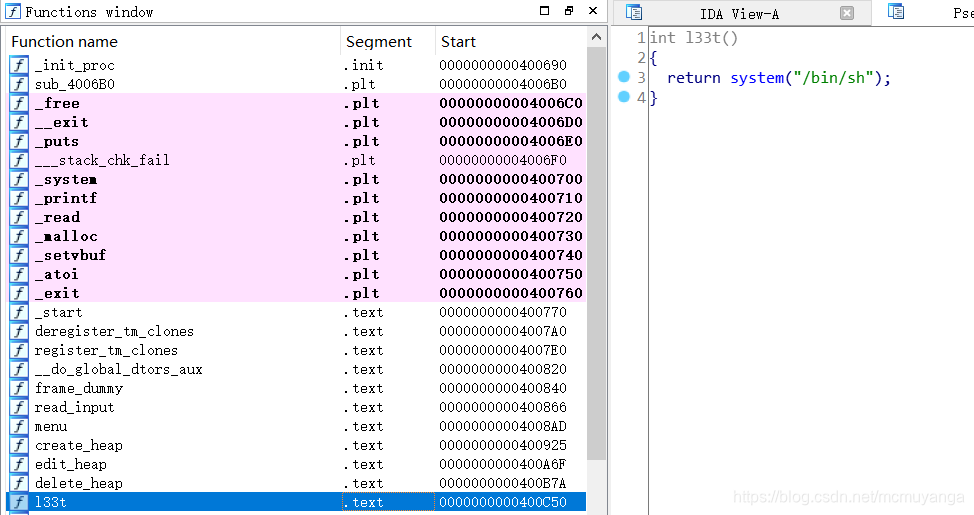This screenshot has width=974, height=515.
Task: Click the function icon beside _read
Action: [19, 217]
